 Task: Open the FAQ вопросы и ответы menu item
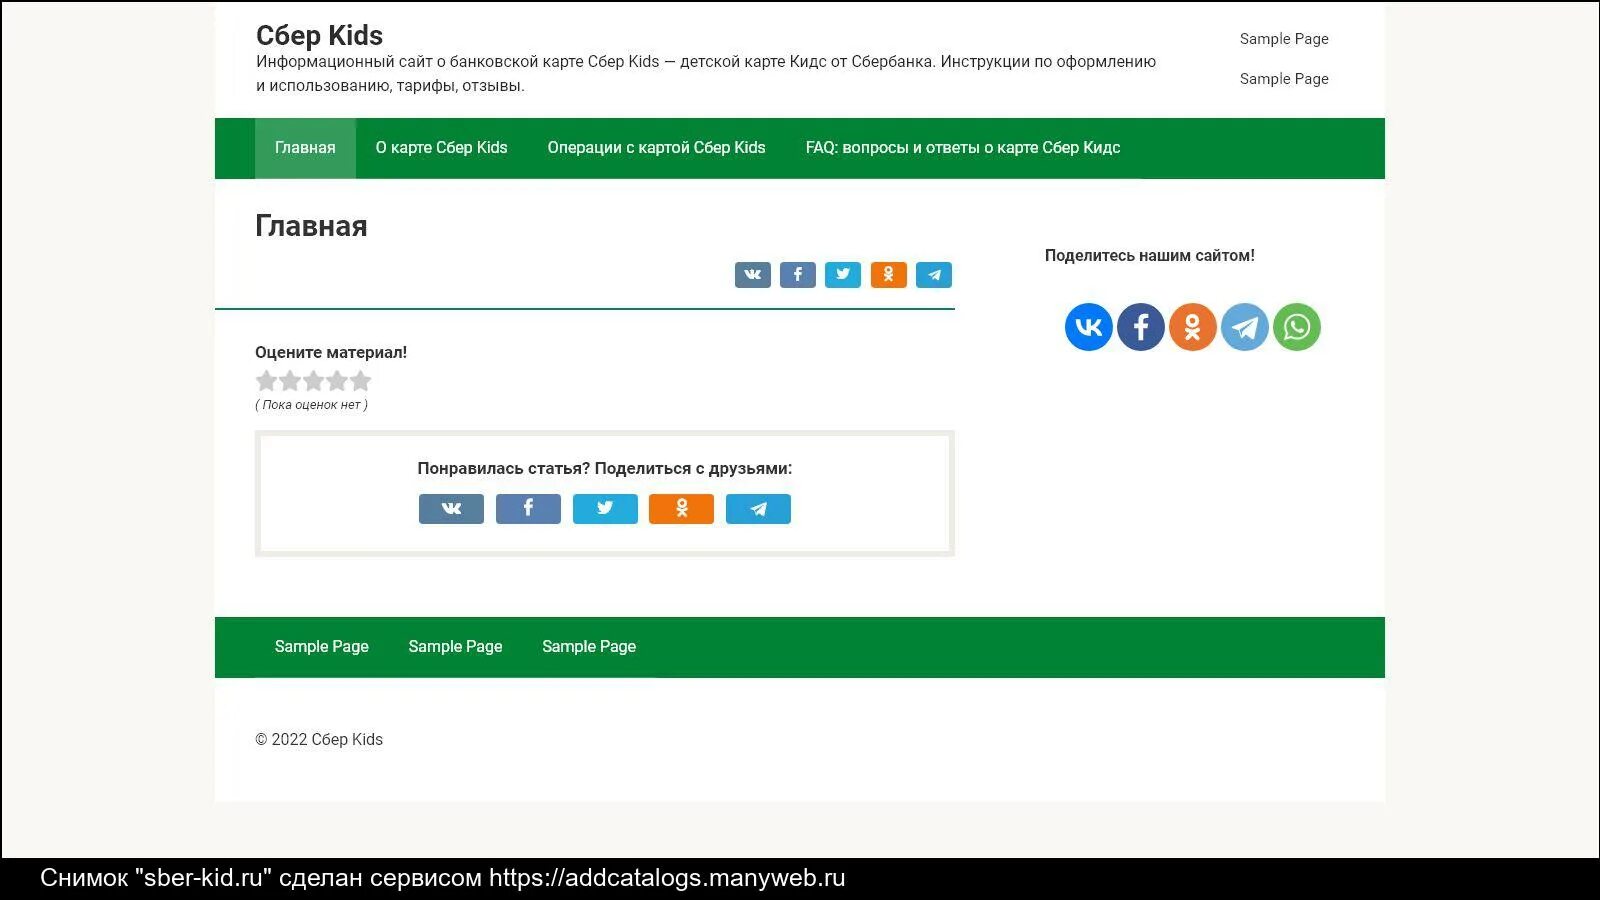point(963,148)
